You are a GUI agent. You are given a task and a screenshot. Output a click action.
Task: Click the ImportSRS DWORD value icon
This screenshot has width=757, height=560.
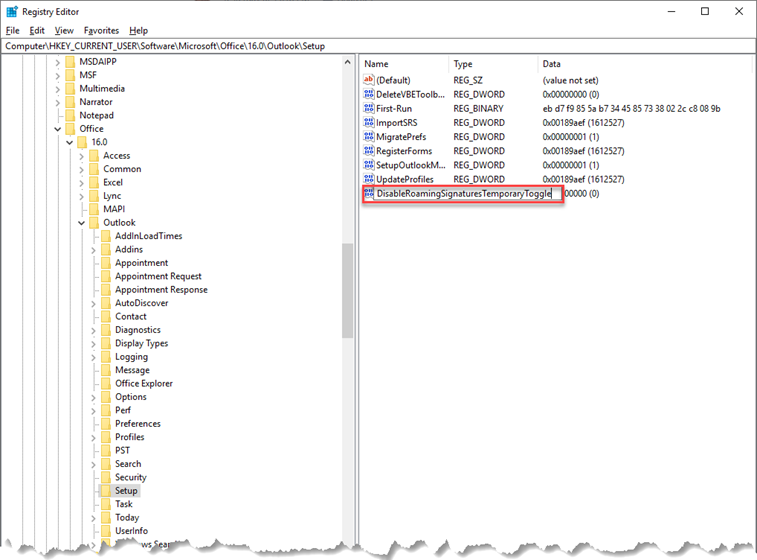[369, 123]
